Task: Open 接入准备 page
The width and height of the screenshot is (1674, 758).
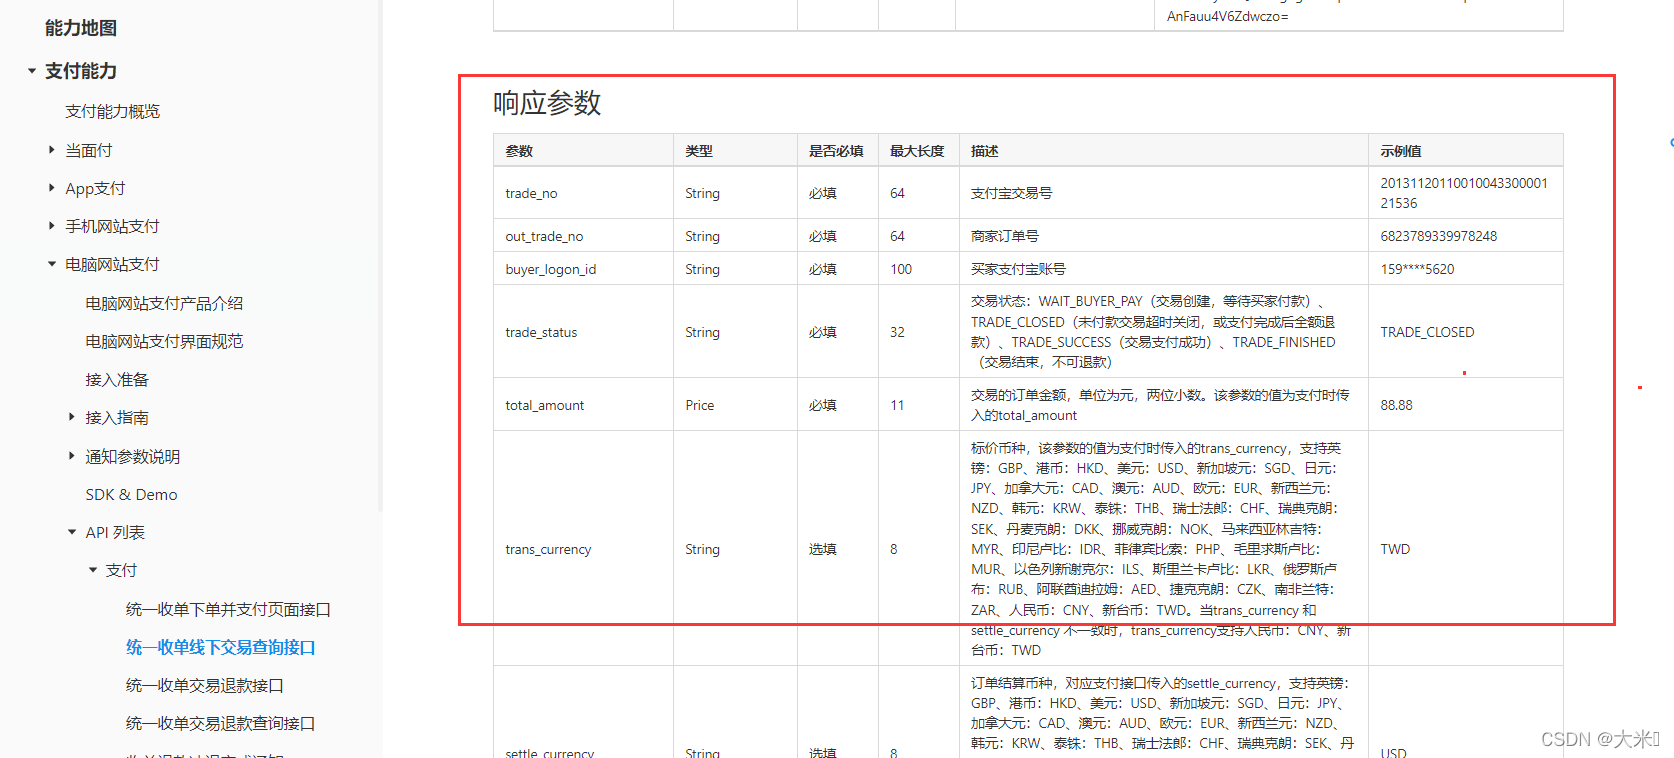Action: 117,379
